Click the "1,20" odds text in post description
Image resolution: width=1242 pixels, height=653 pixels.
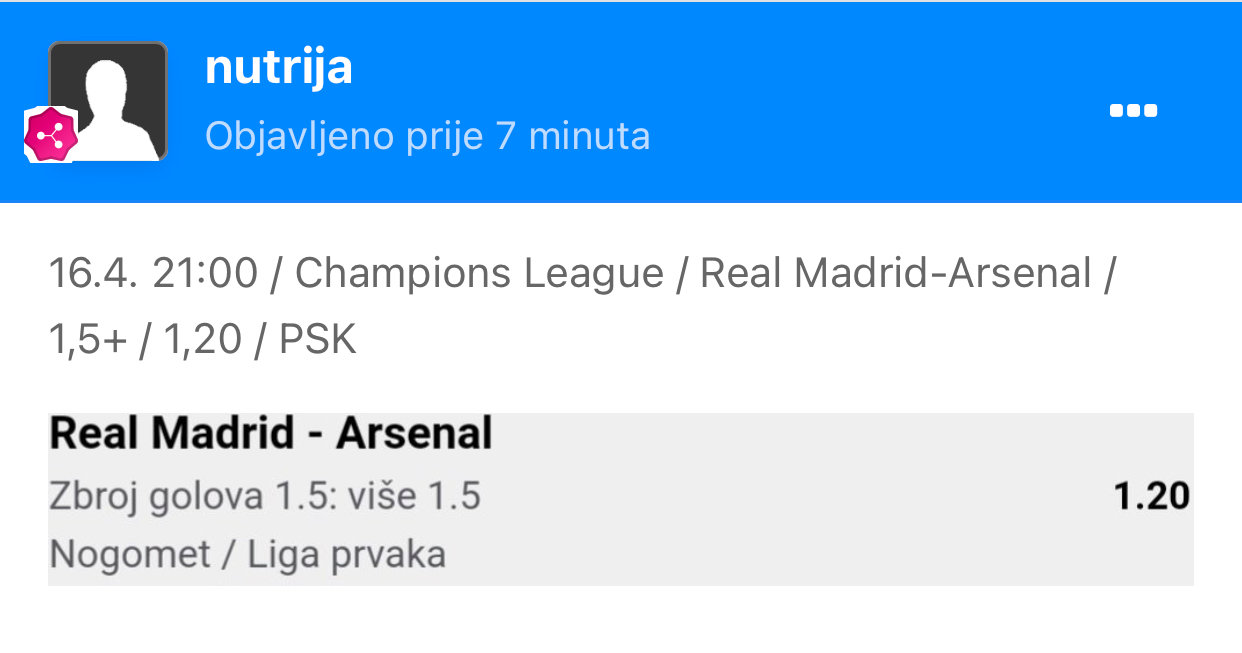click(x=202, y=341)
